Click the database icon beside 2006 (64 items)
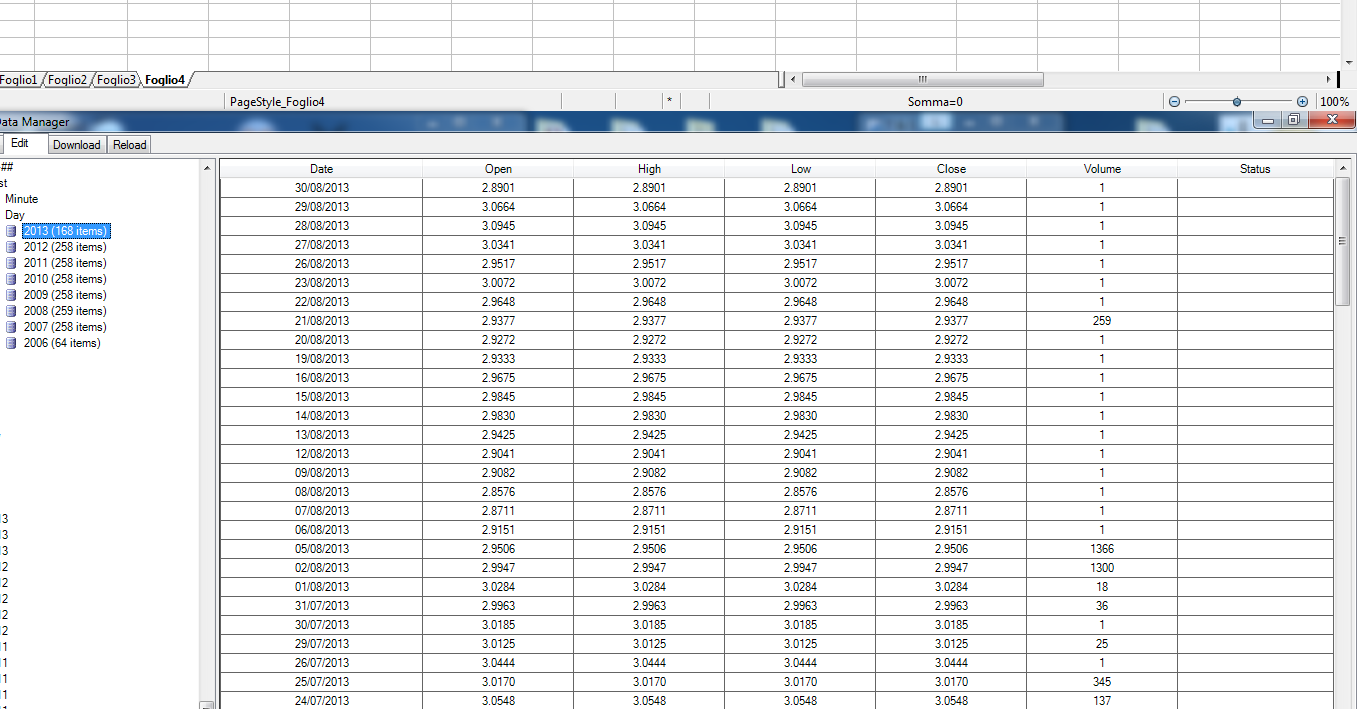Image resolution: width=1357 pixels, height=709 pixels. (12, 343)
